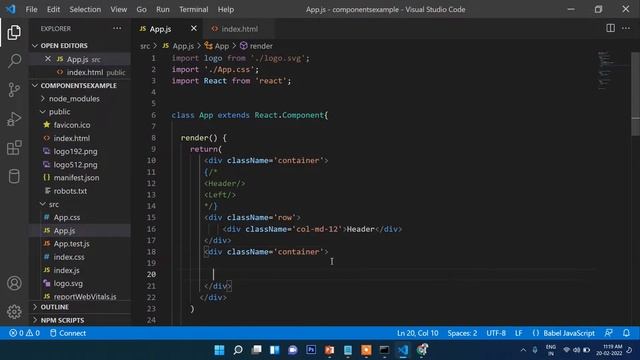Open the File menu
This screenshot has width=640, height=360.
click(x=31, y=9)
